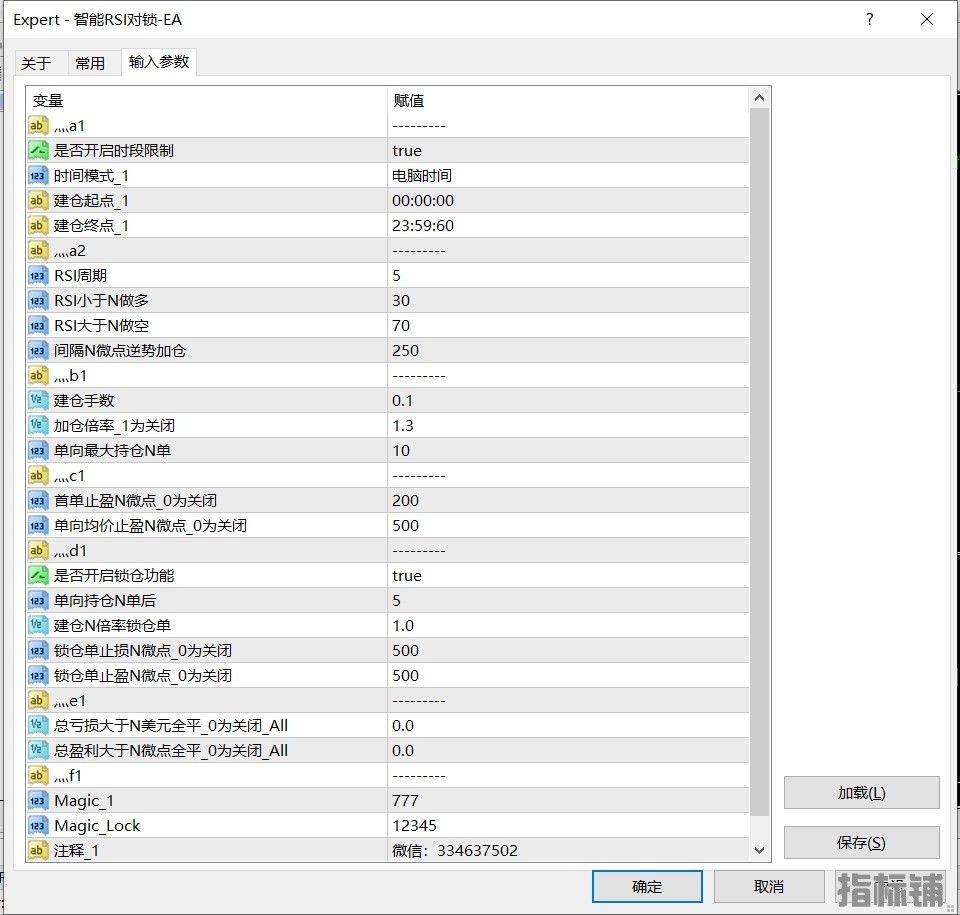The height and width of the screenshot is (915, 960).
Task: Open the 关于 tab
Action: 36,63
